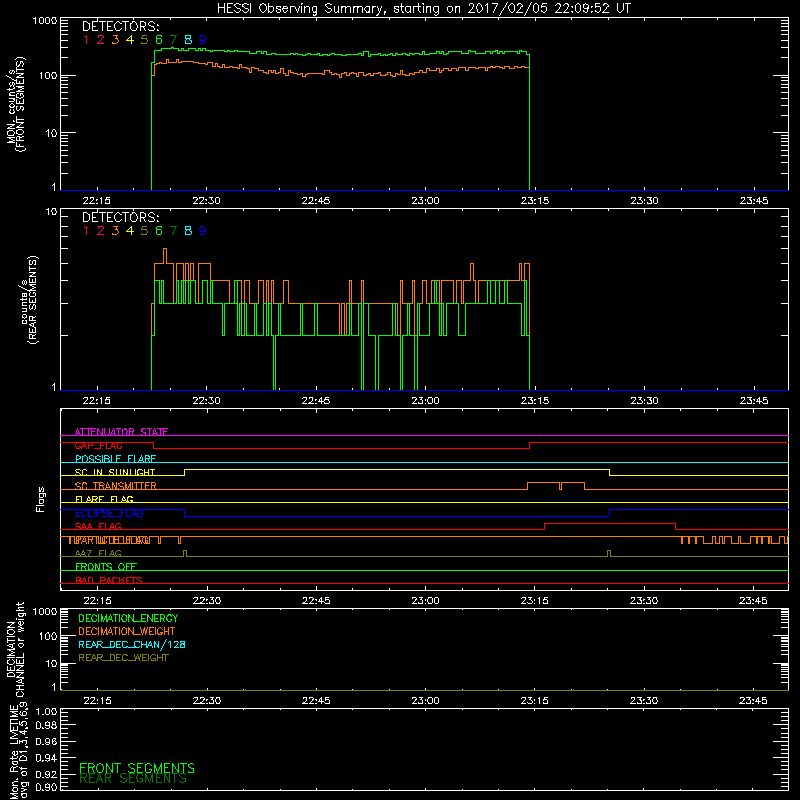
Task: Select detector 6 label in front segments legend
Action: coord(159,40)
